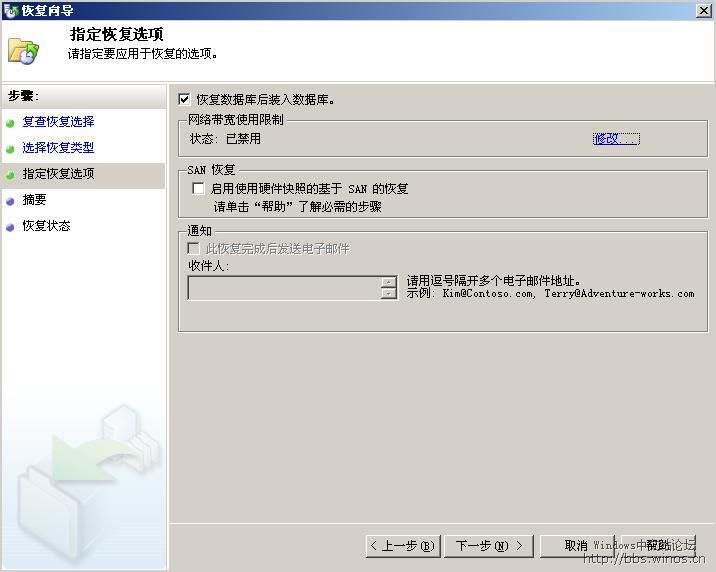This screenshot has width=716, height=572.
Task: Close the 恢复向导 window
Action: click(x=704, y=10)
